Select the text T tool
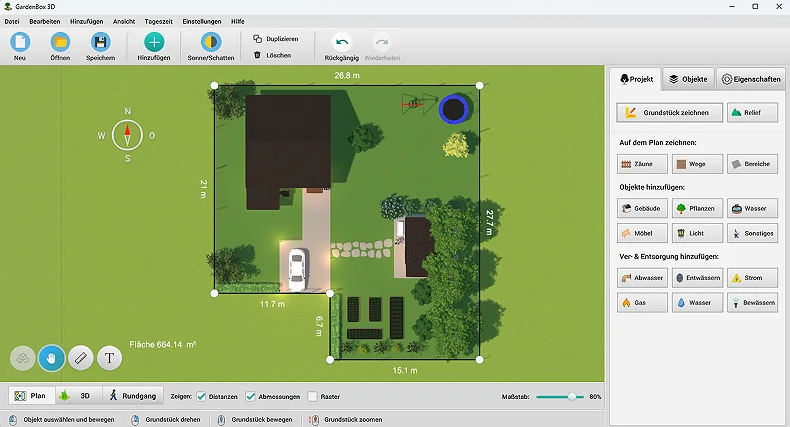The width and height of the screenshot is (790, 427). [109, 358]
